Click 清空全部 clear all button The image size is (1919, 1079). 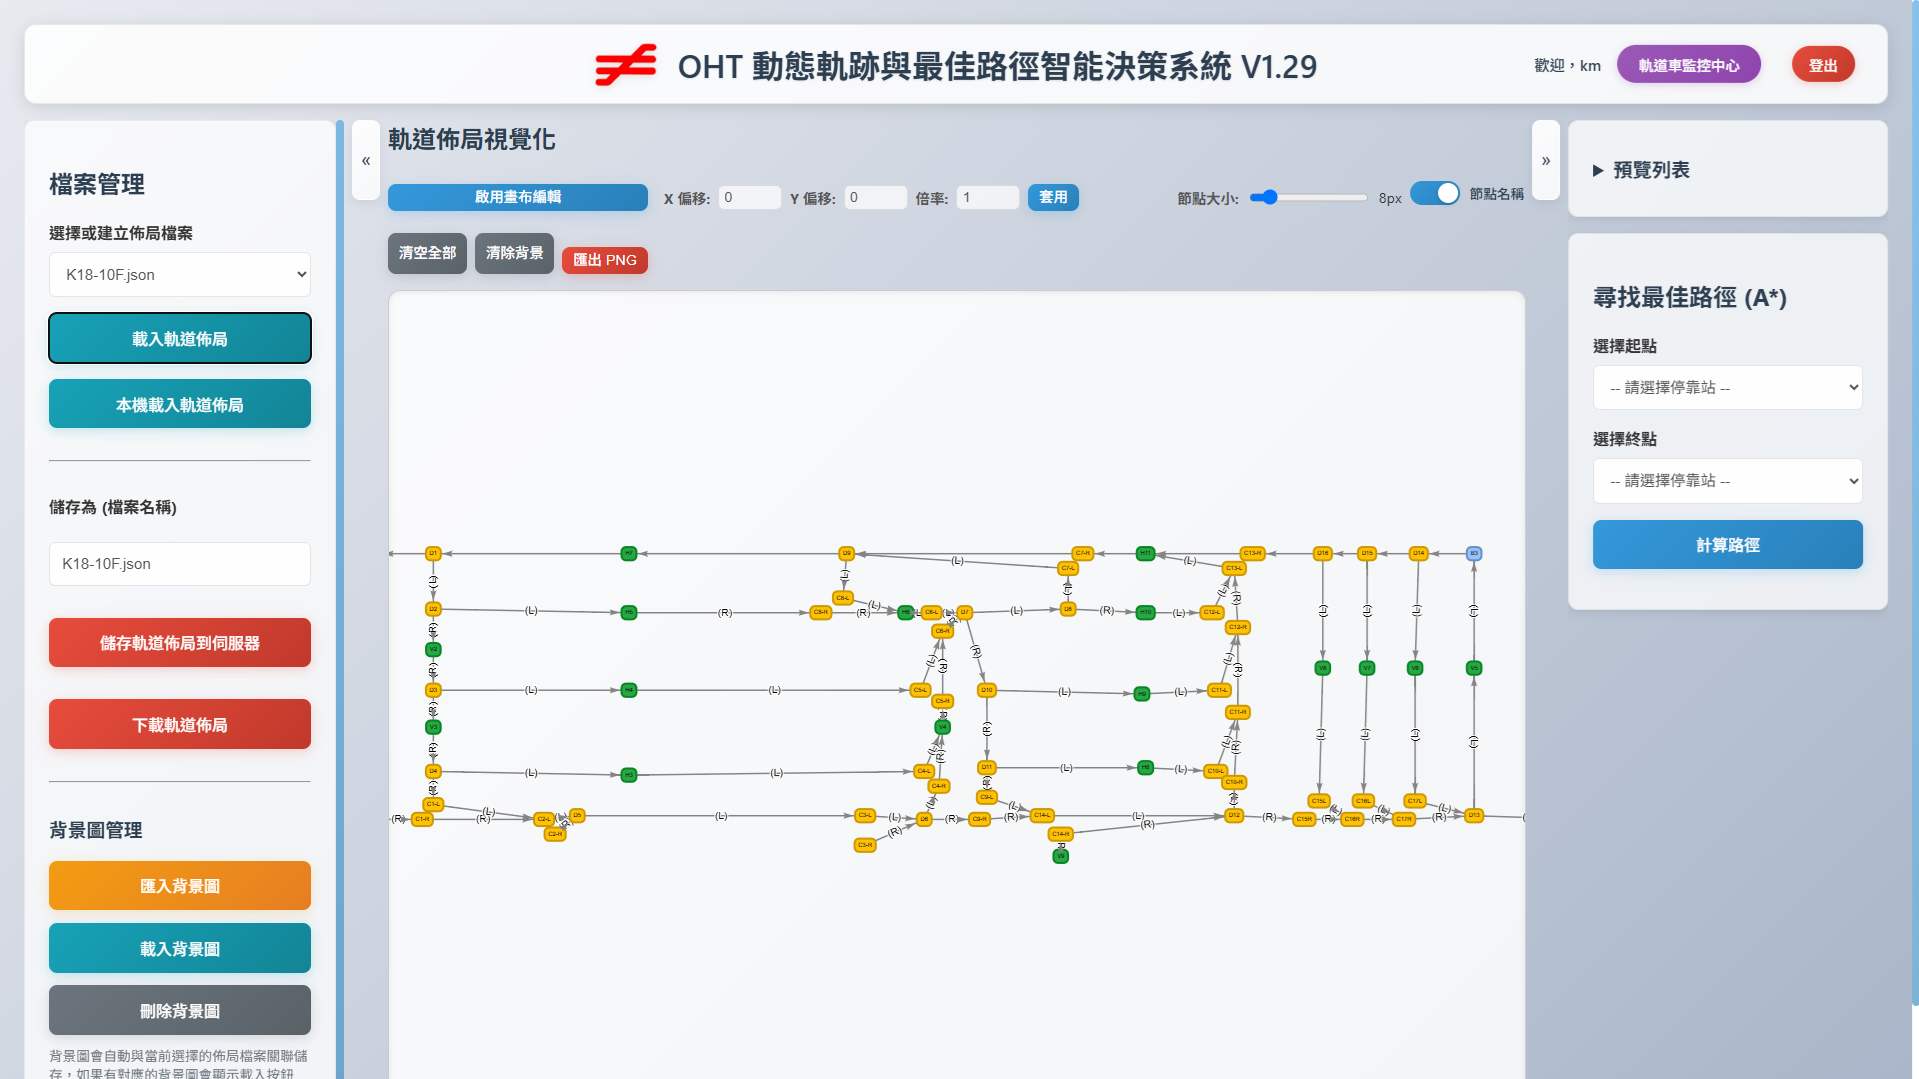point(427,253)
